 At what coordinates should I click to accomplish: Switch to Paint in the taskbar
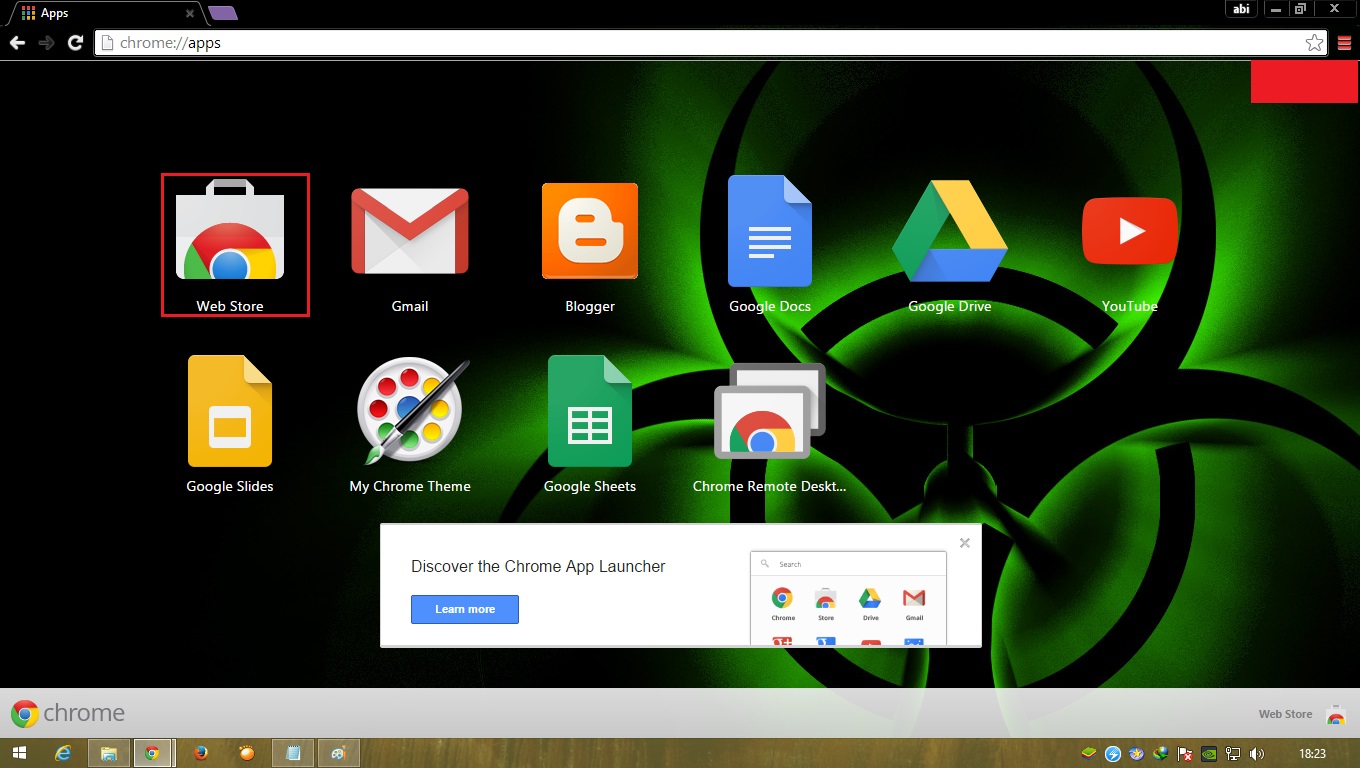point(338,753)
